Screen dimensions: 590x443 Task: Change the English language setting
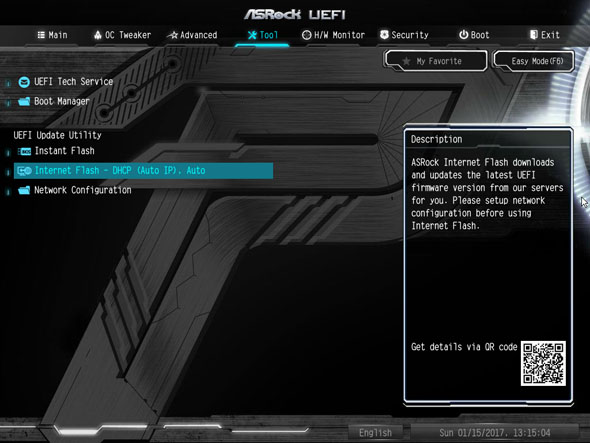375,432
